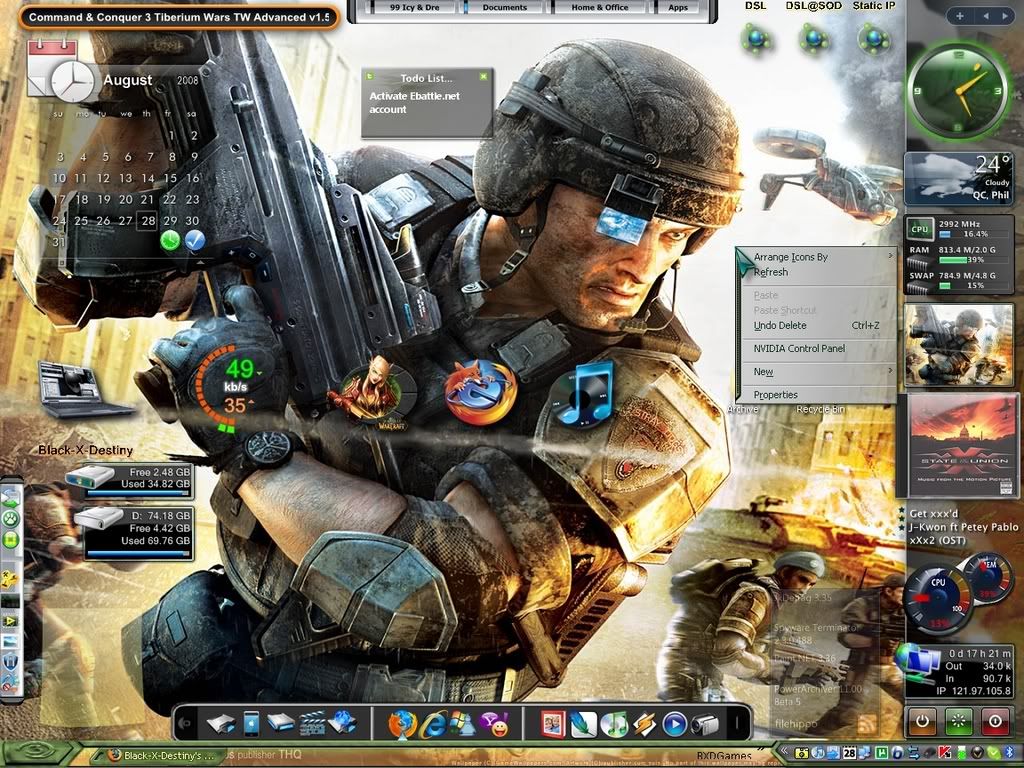Expand the New submenu arrow
The image size is (1024, 768).
coord(890,371)
